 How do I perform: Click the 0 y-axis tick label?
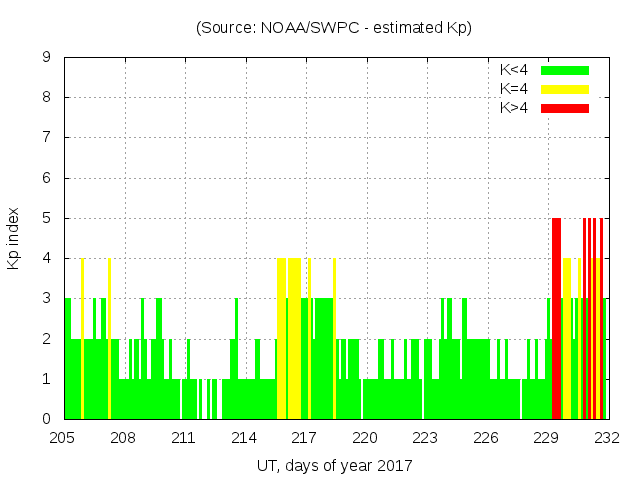[46, 419]
